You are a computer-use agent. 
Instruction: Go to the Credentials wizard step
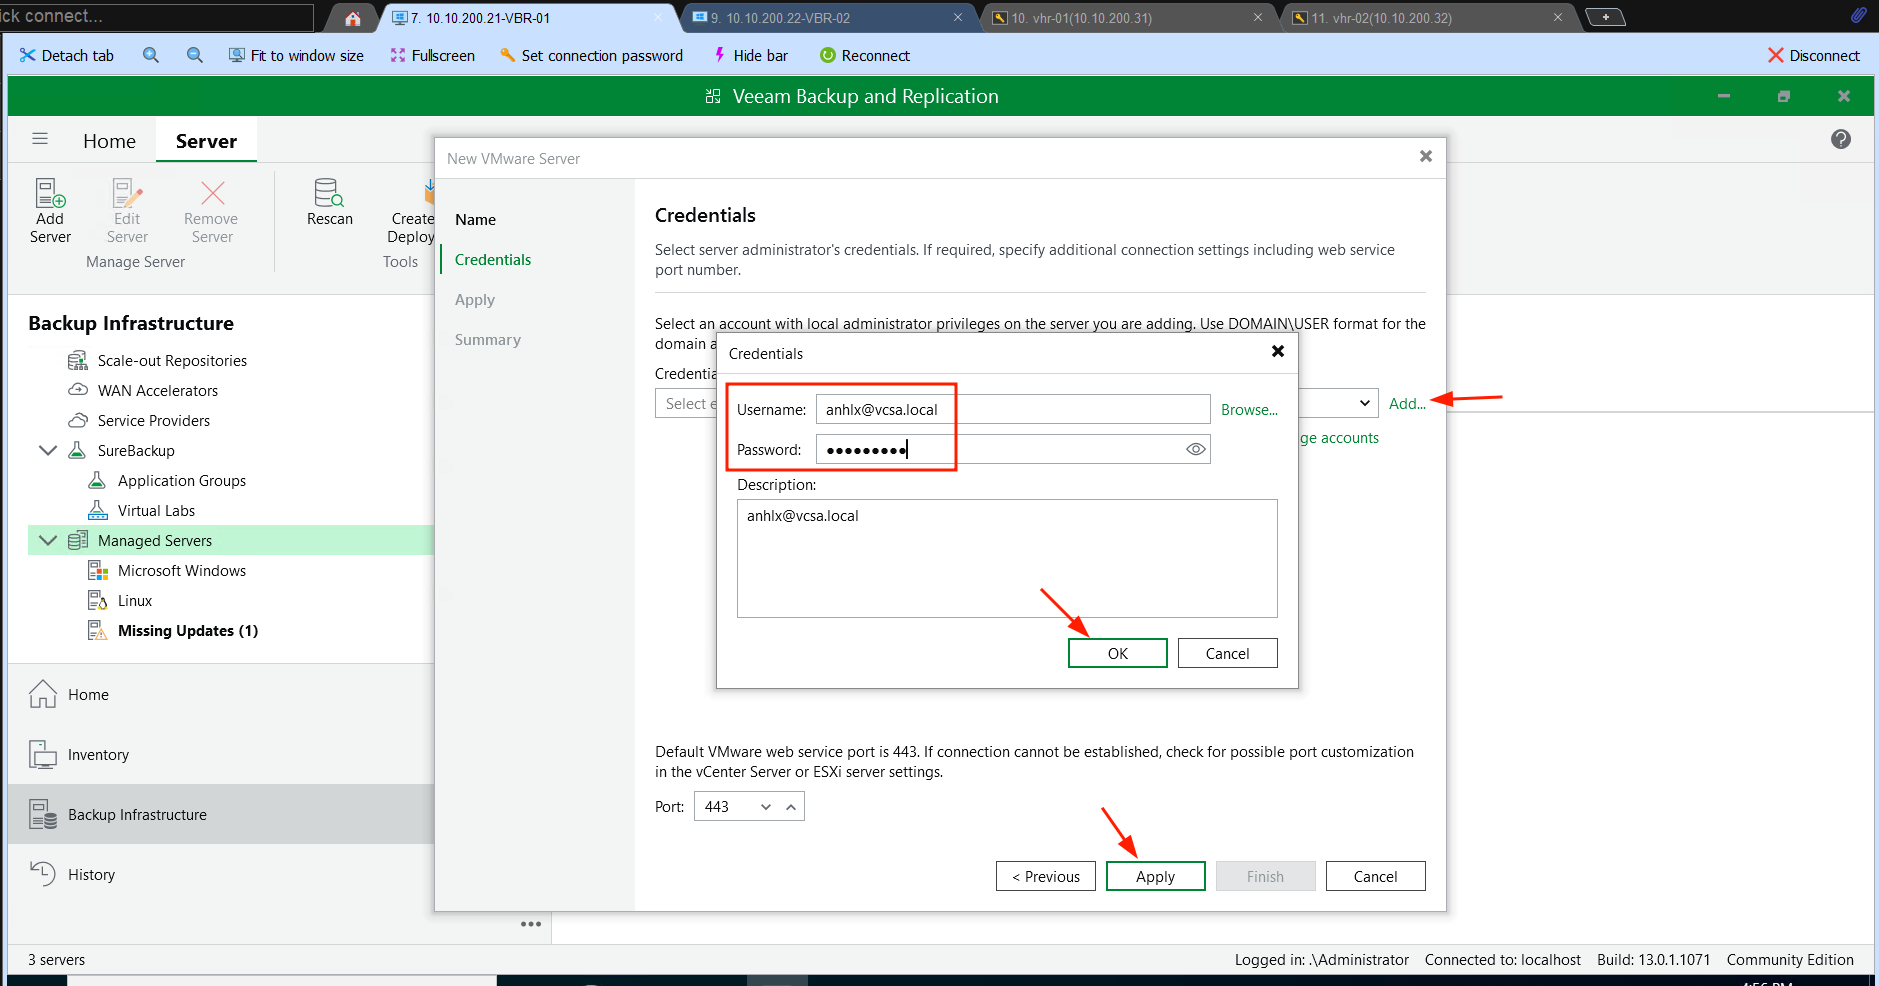coord(493,260)
